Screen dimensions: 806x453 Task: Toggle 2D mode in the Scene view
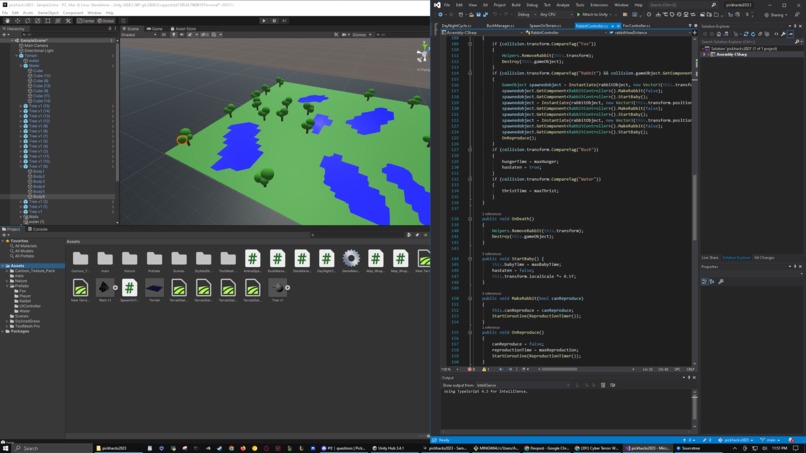(164, 34)
